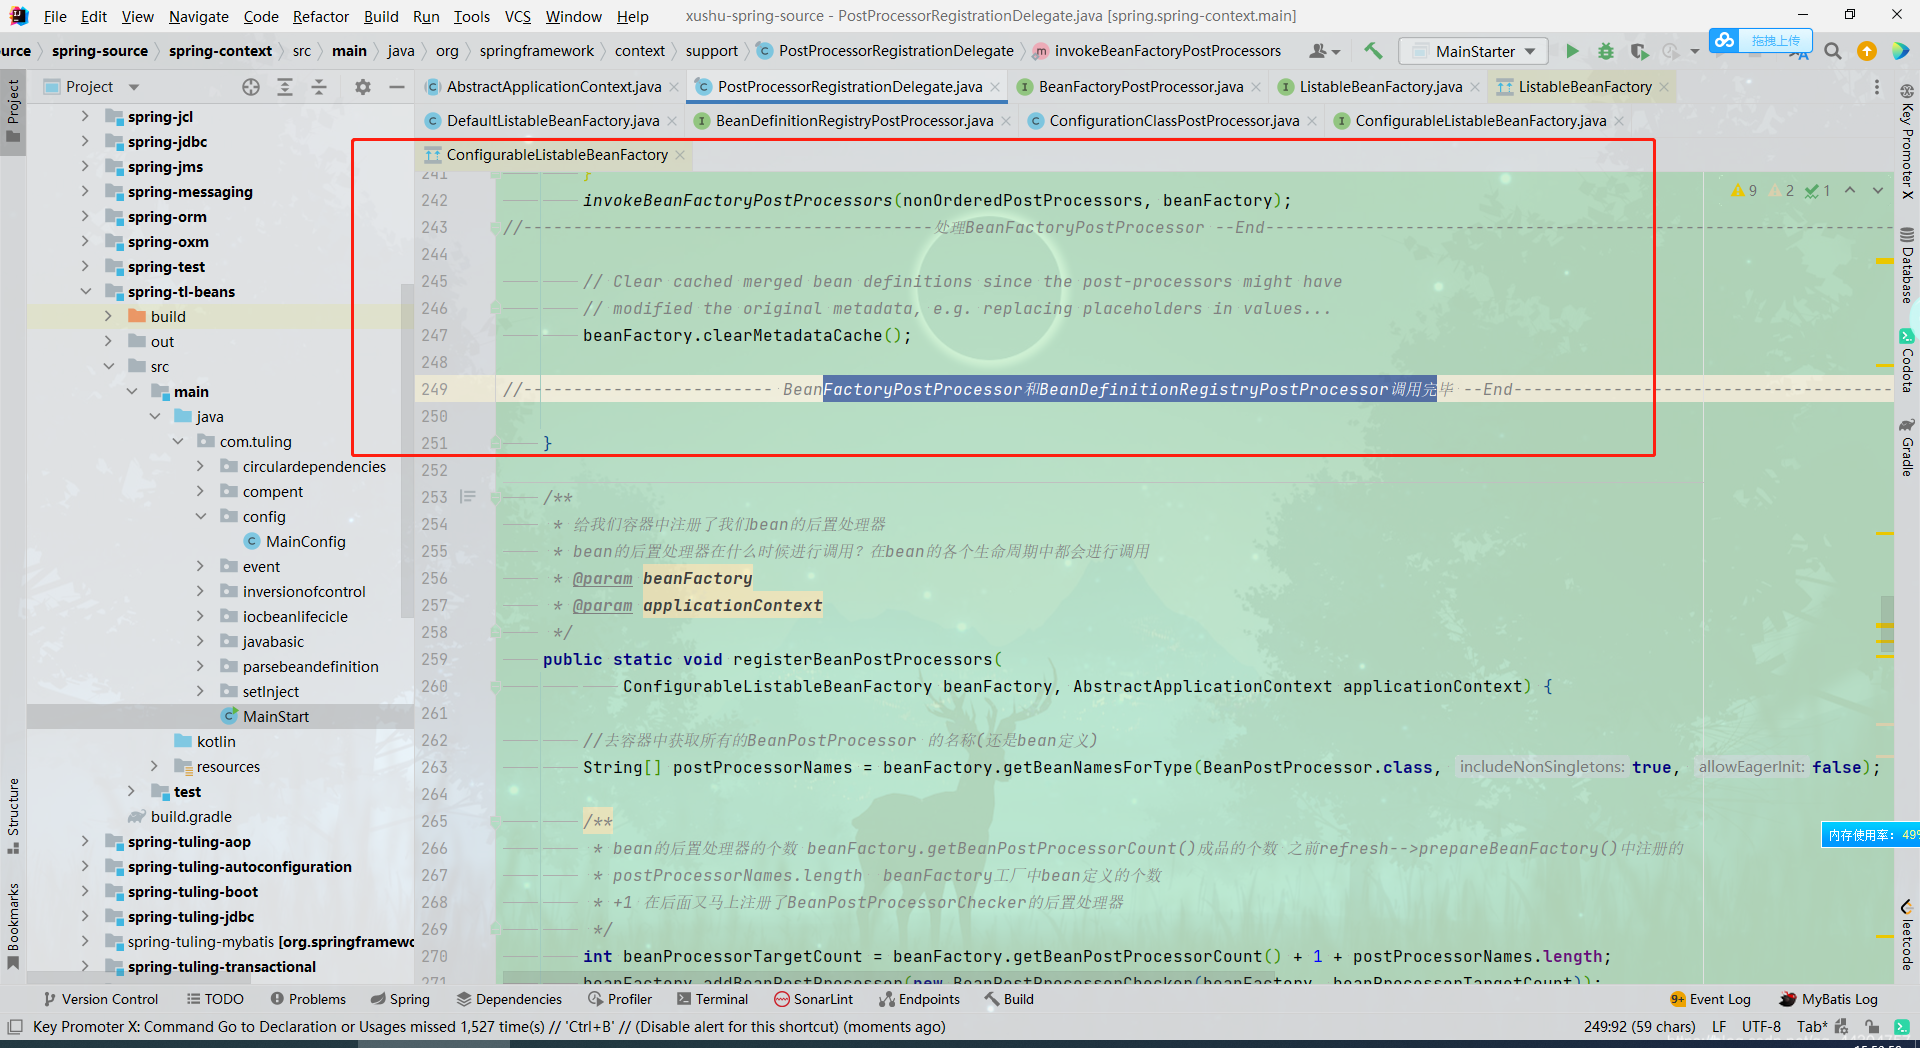Open MainStarter run configuration dropdown
Screen dimensions: 1920x1048
tap(1473, 51)
